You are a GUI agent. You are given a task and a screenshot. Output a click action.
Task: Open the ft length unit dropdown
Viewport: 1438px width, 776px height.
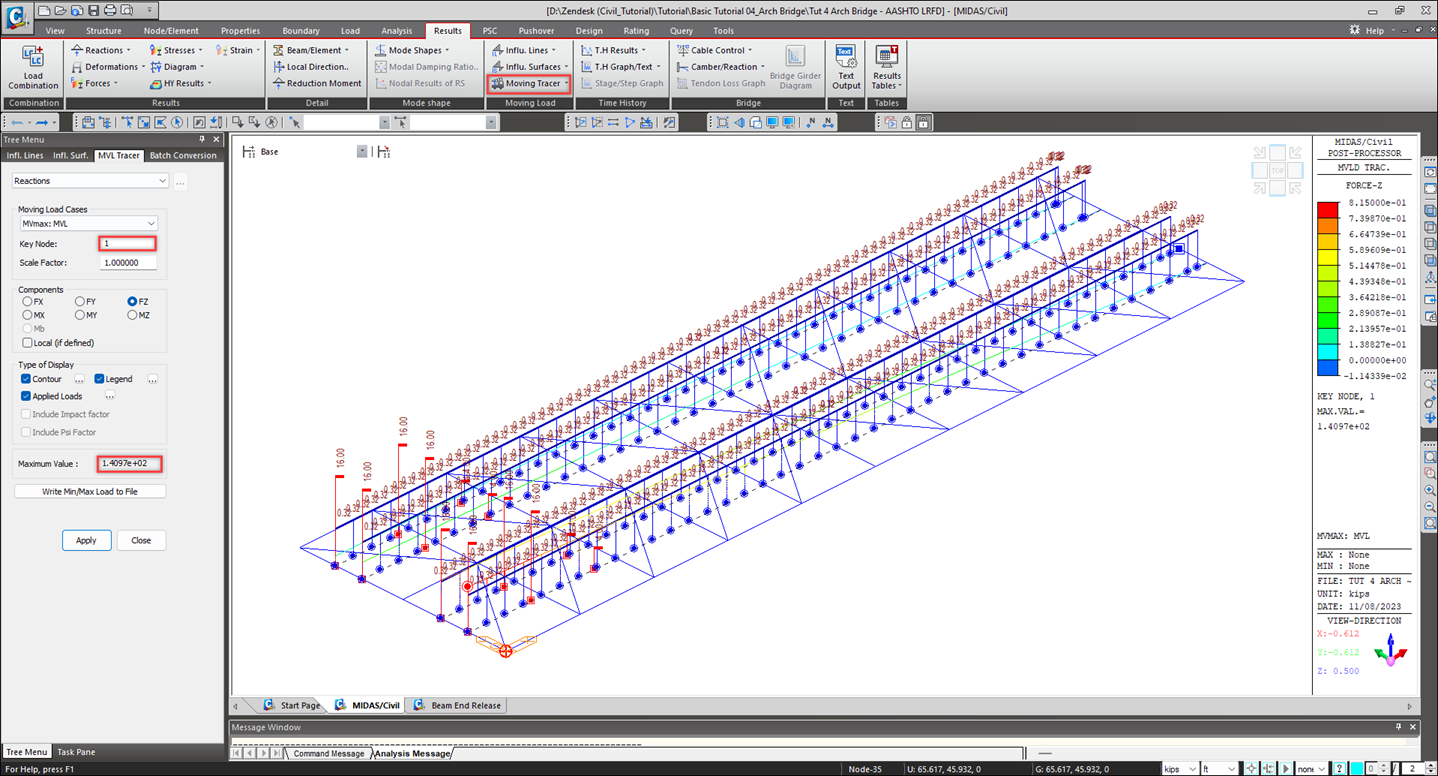[x=1219, y=769]
